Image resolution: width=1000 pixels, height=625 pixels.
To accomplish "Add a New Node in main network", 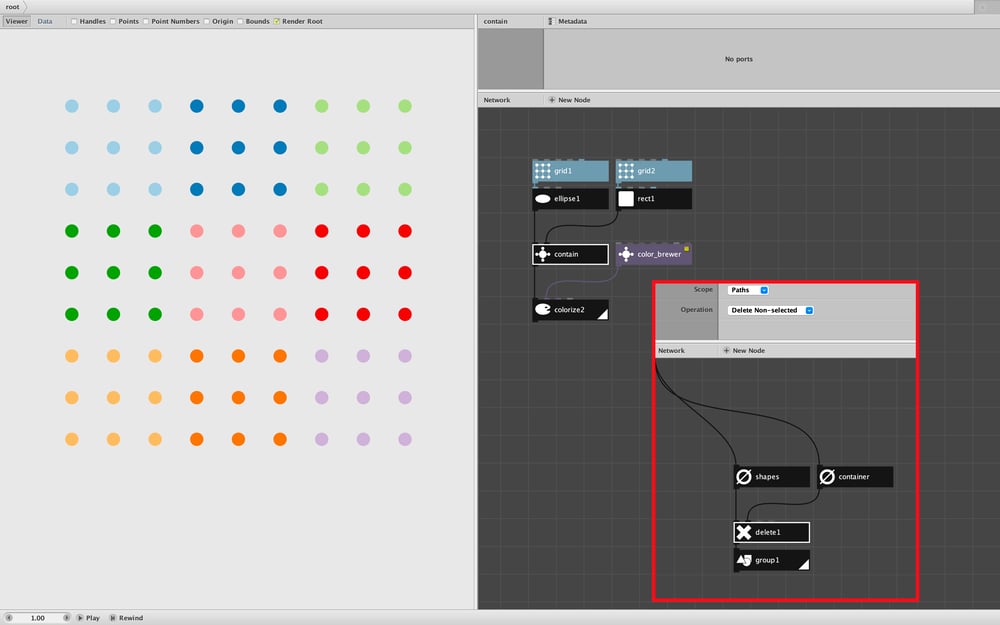I will point(569,100).
